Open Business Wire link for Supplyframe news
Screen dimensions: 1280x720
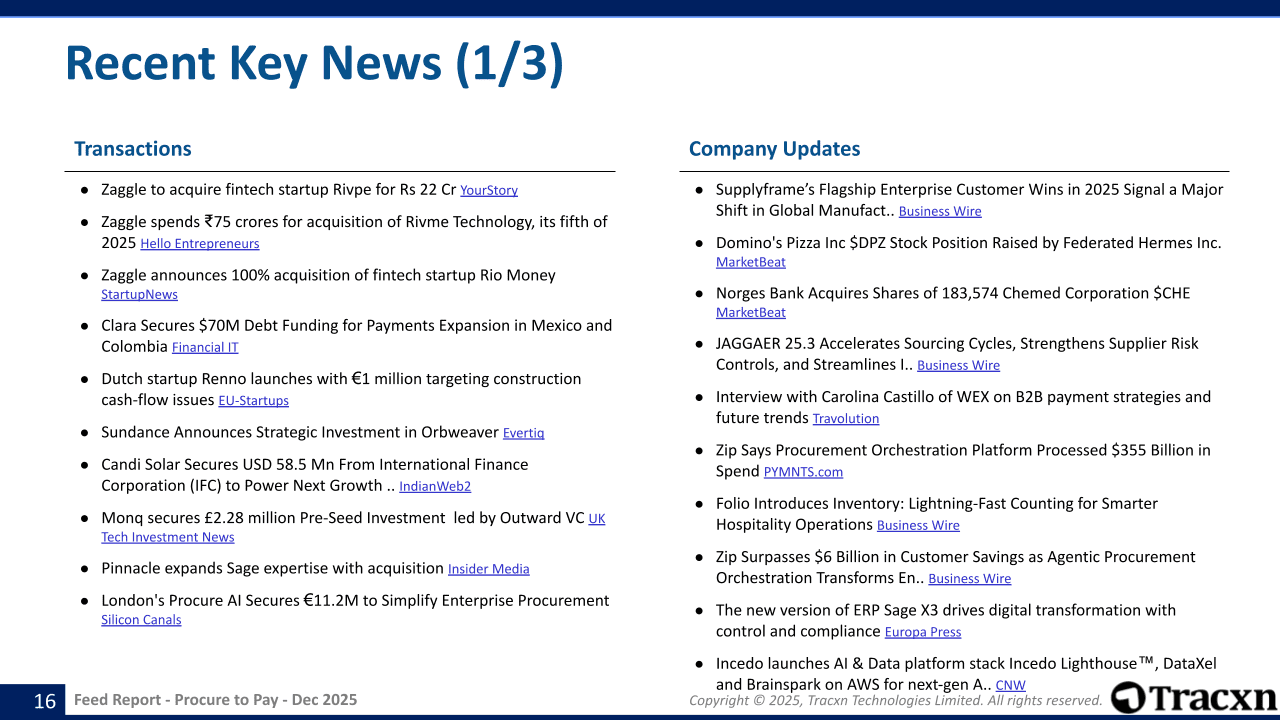[x=940, y=211]
